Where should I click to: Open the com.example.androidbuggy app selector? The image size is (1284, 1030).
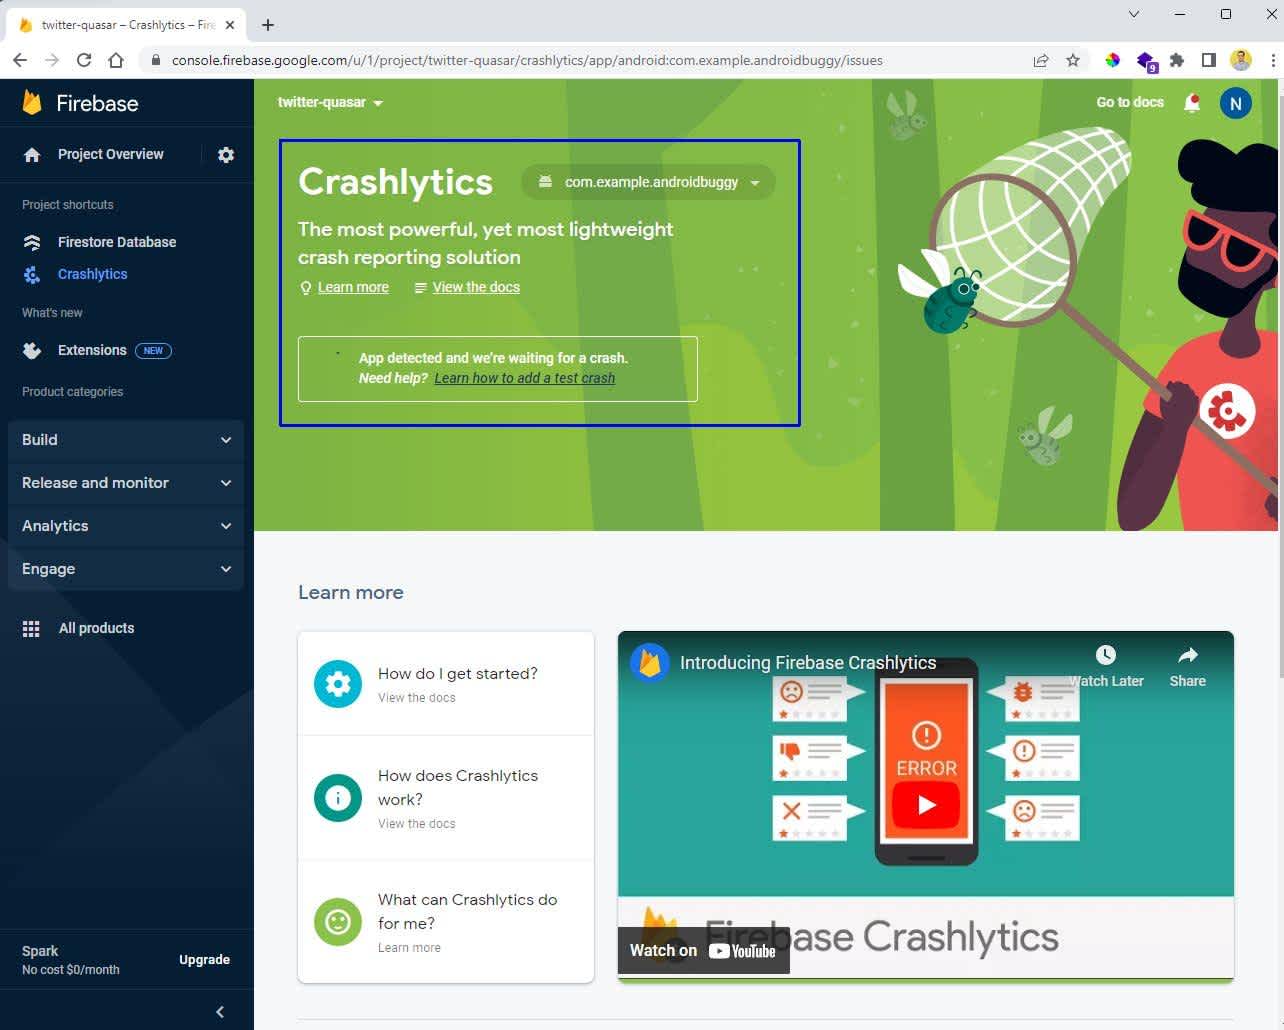coord(648,182)
